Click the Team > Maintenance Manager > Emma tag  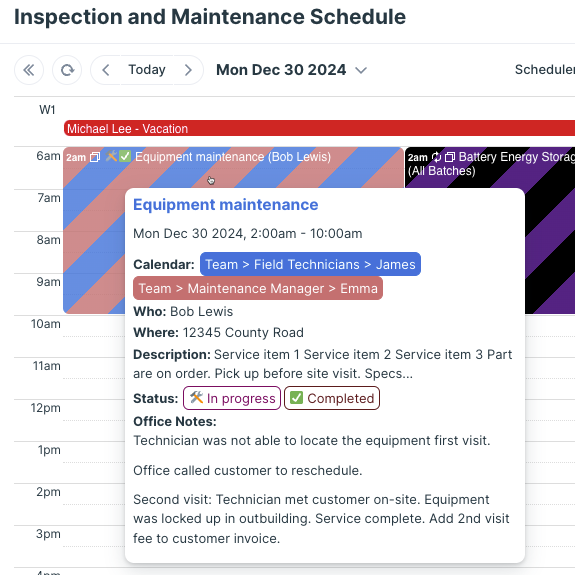tap(258, 288)
